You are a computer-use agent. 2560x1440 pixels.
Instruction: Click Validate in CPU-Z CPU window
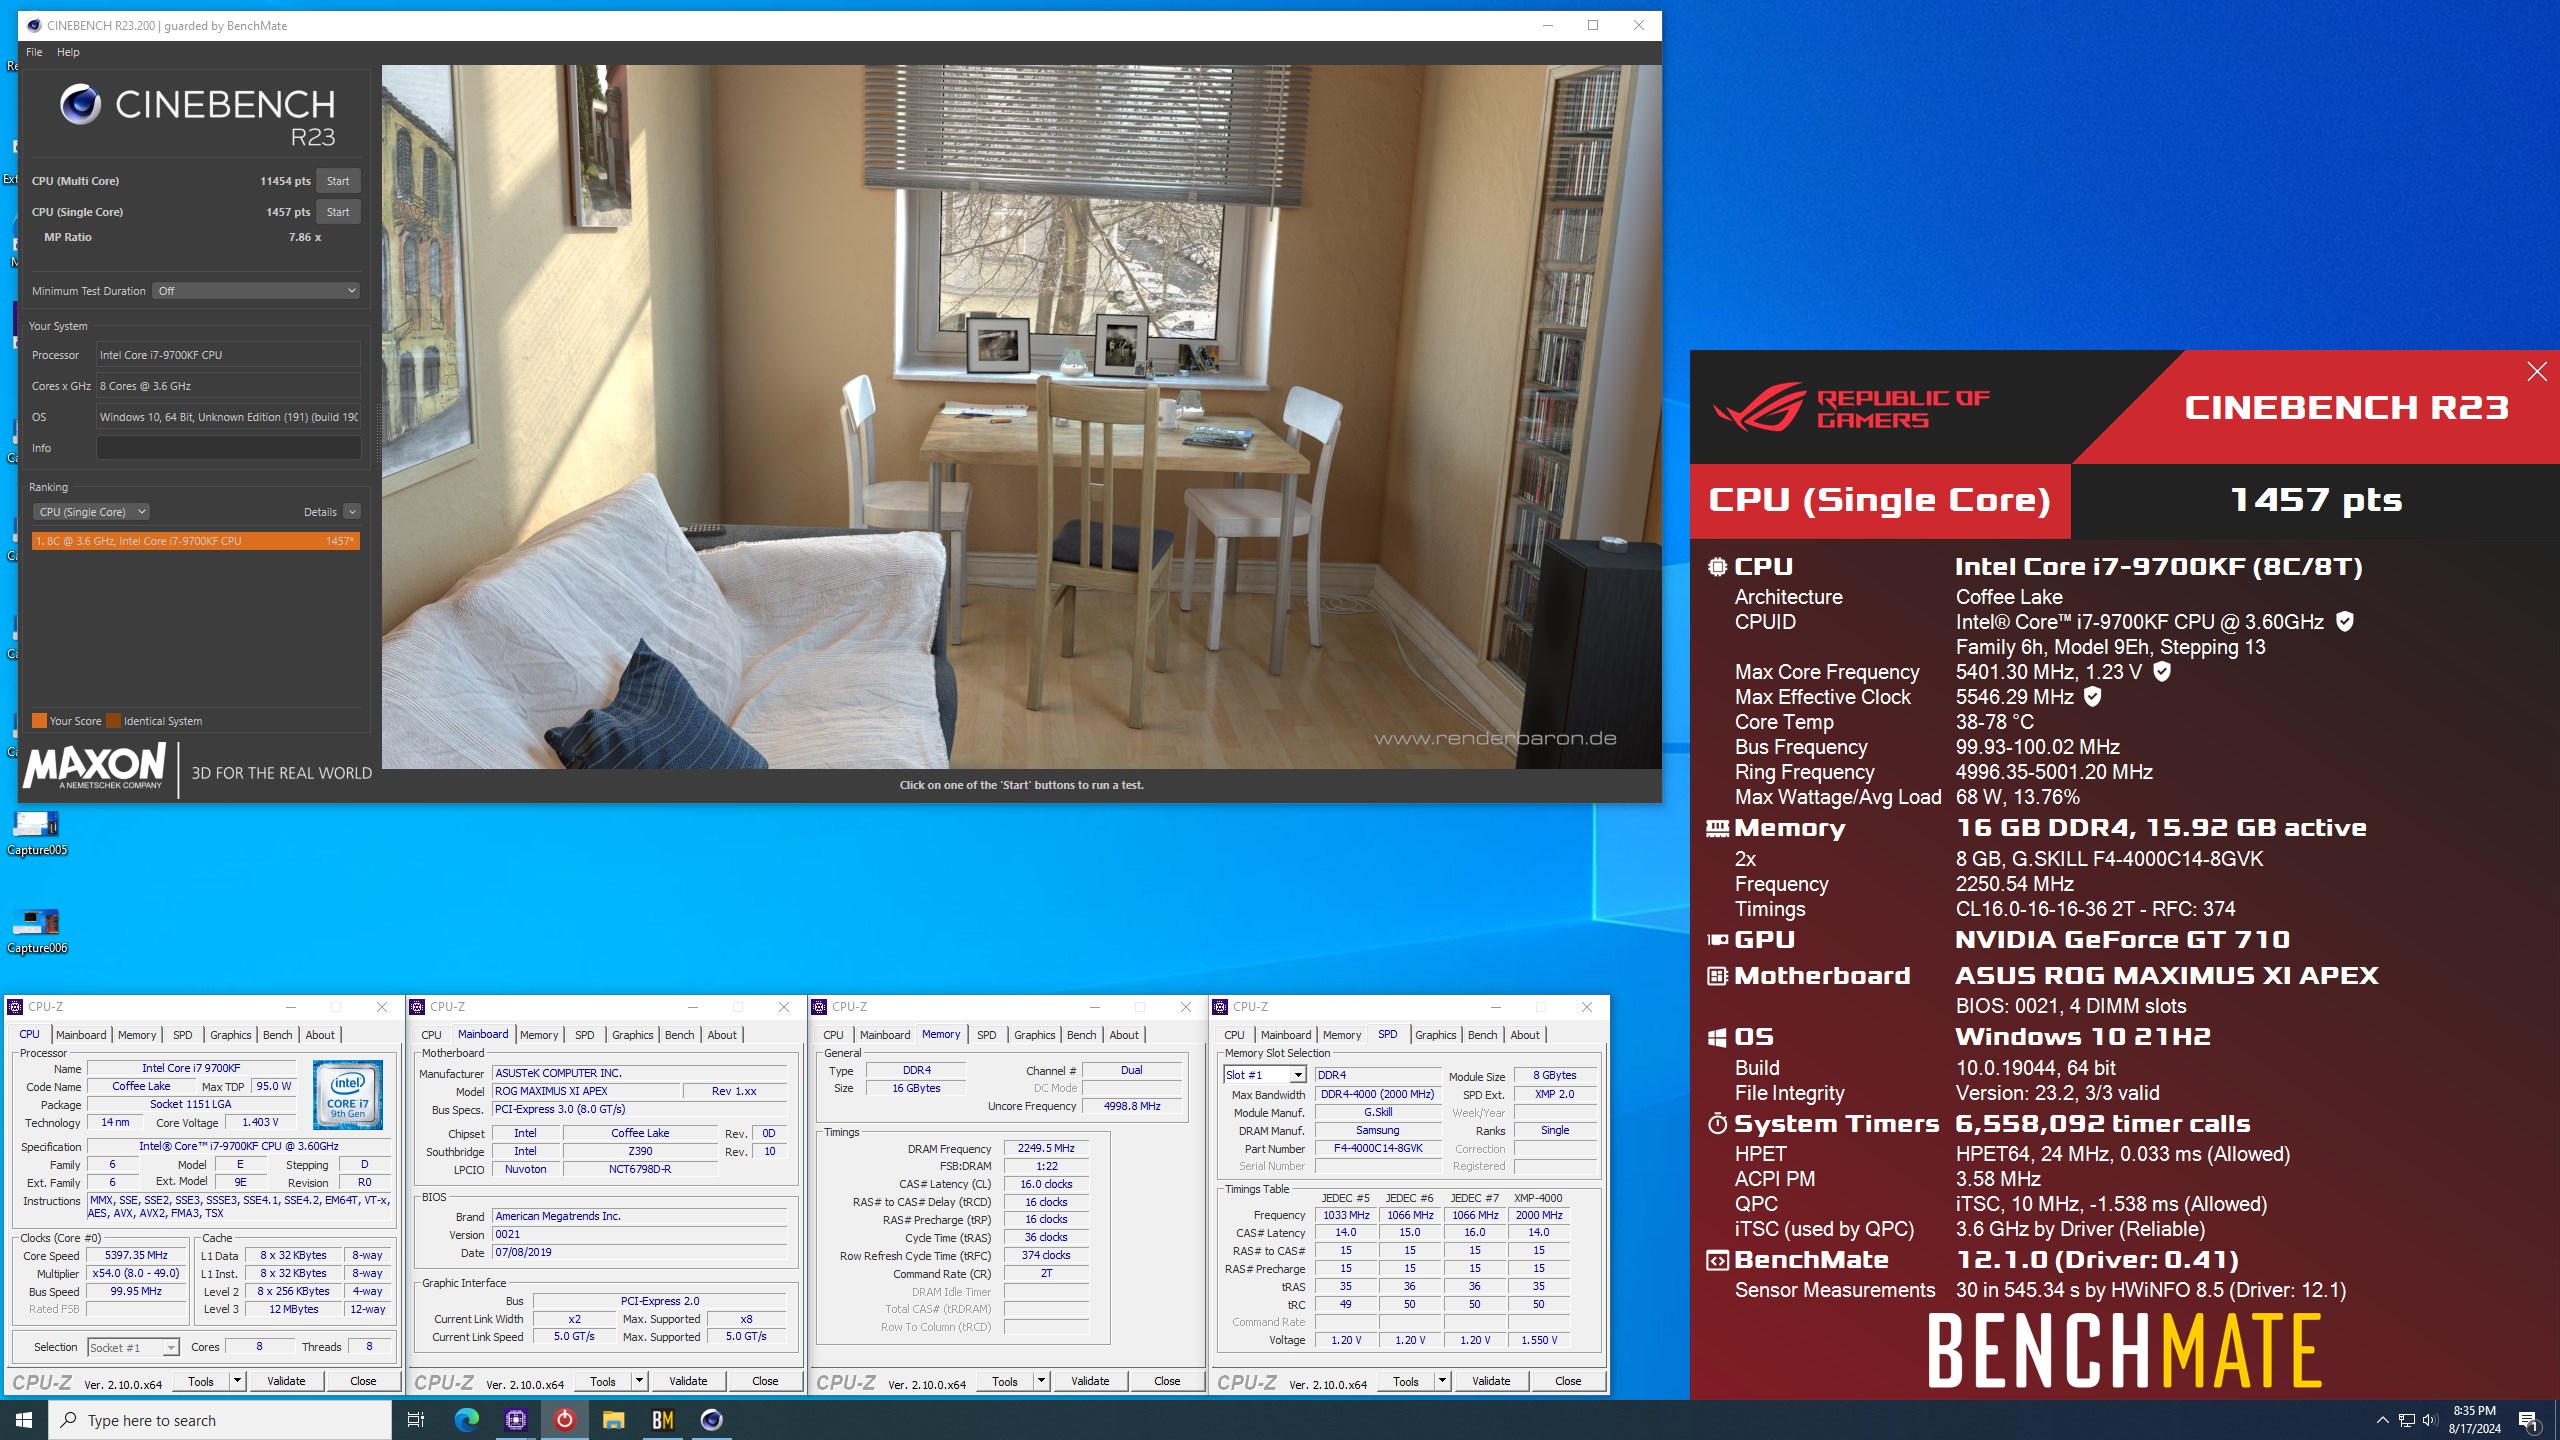point(286,1381)
